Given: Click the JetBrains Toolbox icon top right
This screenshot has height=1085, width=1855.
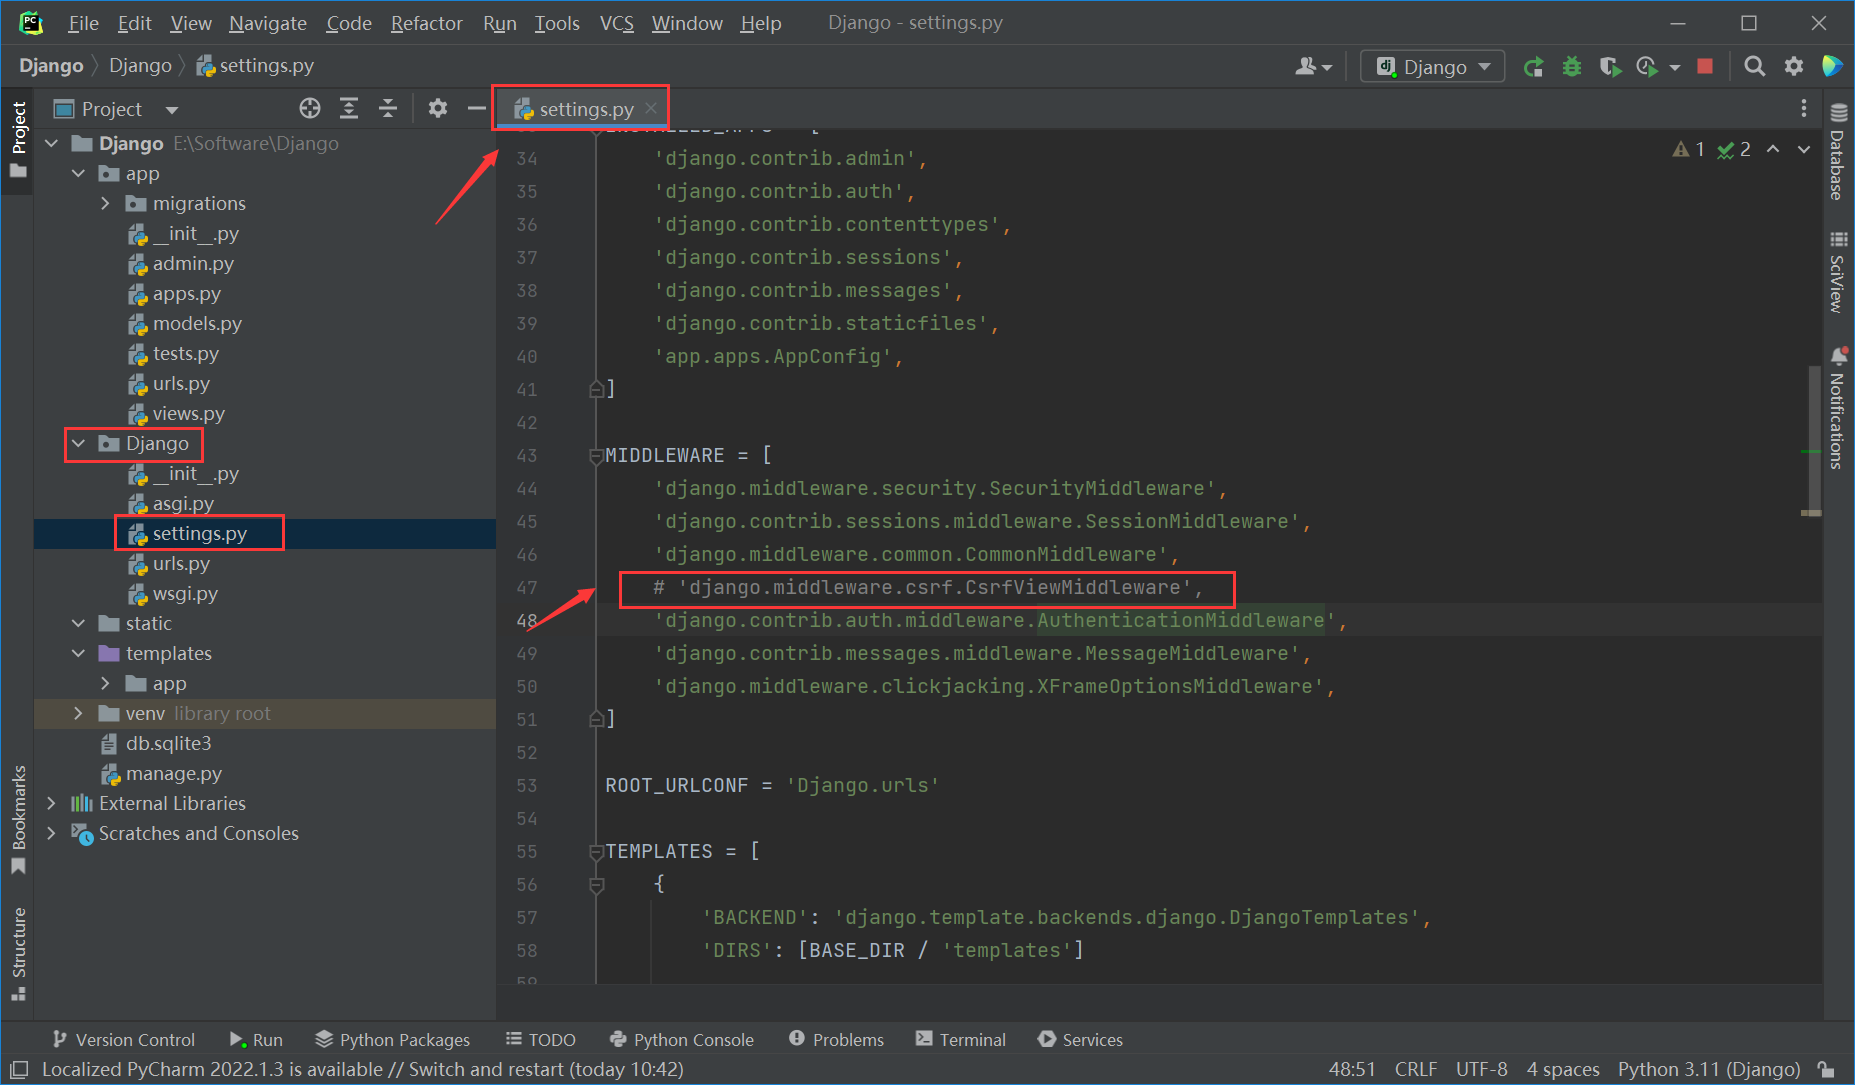Looking at the screenshot, I should coord(1832,66).
